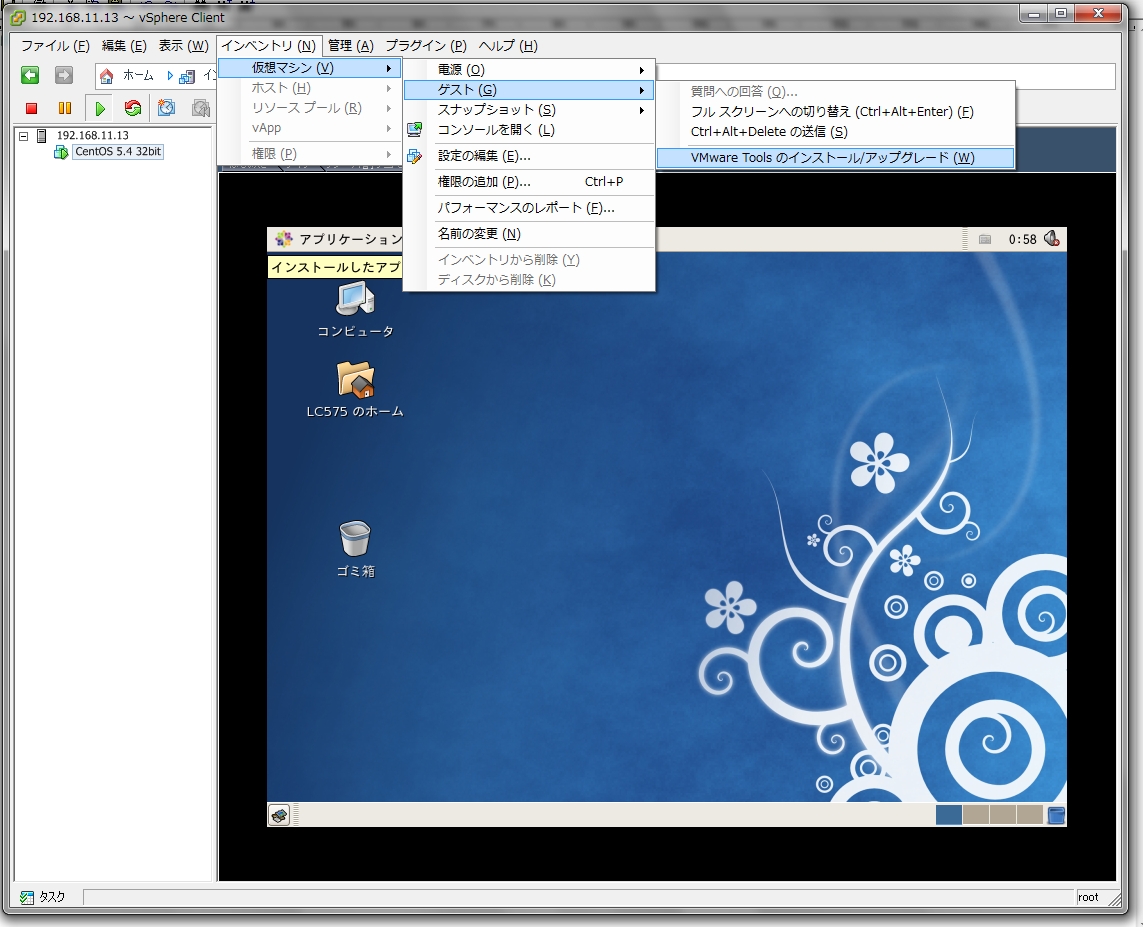The width and height of the screenshot is (1143, 927).
Task: Click the forward navigation arrow
Action: pyautogui.click(x=64, y=75)
